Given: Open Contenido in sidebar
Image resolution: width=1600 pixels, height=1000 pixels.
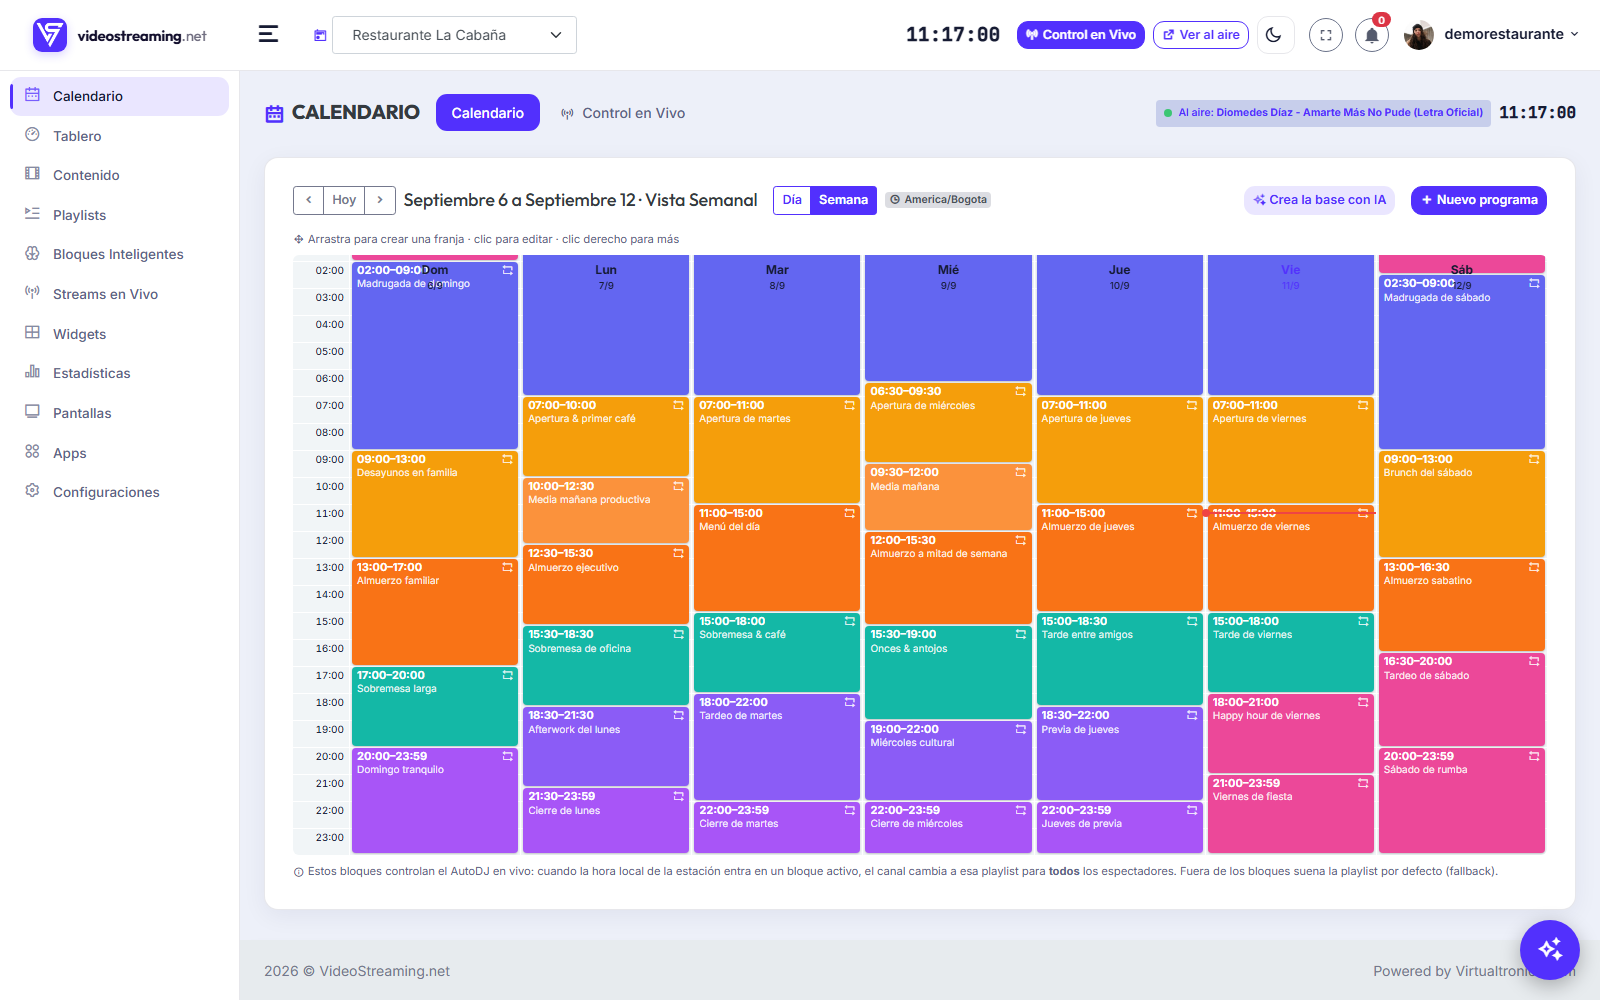Looking at the screenshot, I should tap(119, 175).
